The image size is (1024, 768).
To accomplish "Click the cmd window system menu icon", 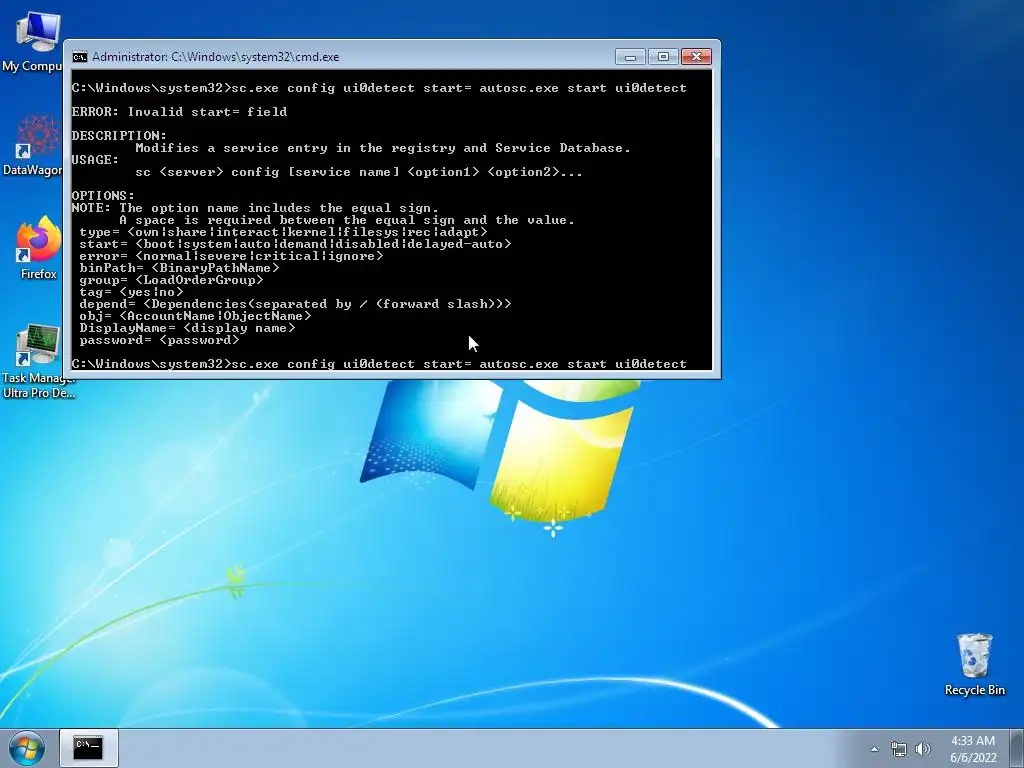I will click(x=80, y=57).
